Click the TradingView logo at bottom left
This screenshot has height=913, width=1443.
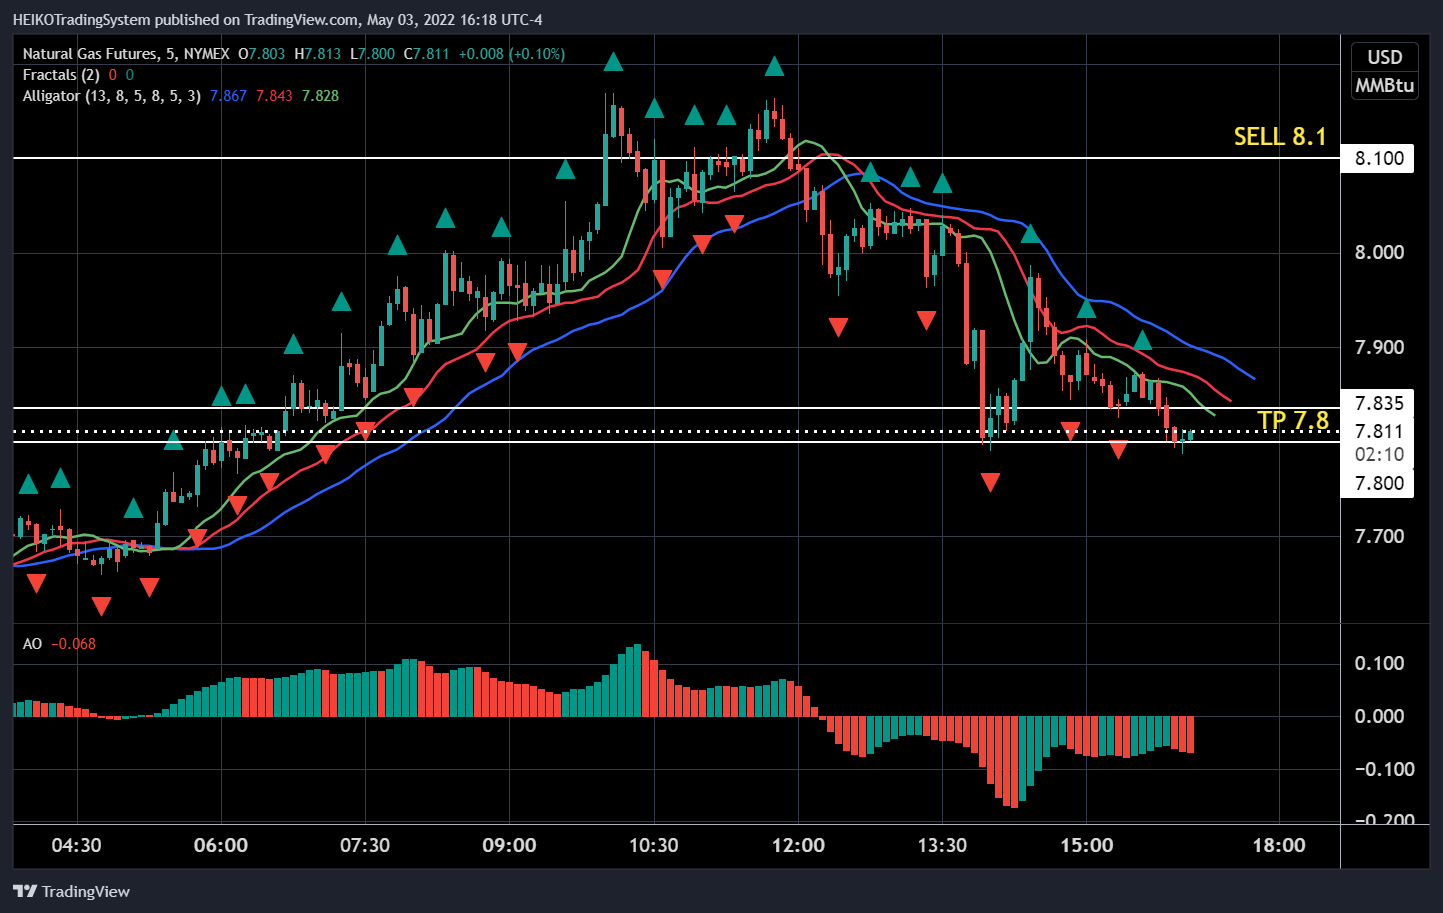coord(72,891)
